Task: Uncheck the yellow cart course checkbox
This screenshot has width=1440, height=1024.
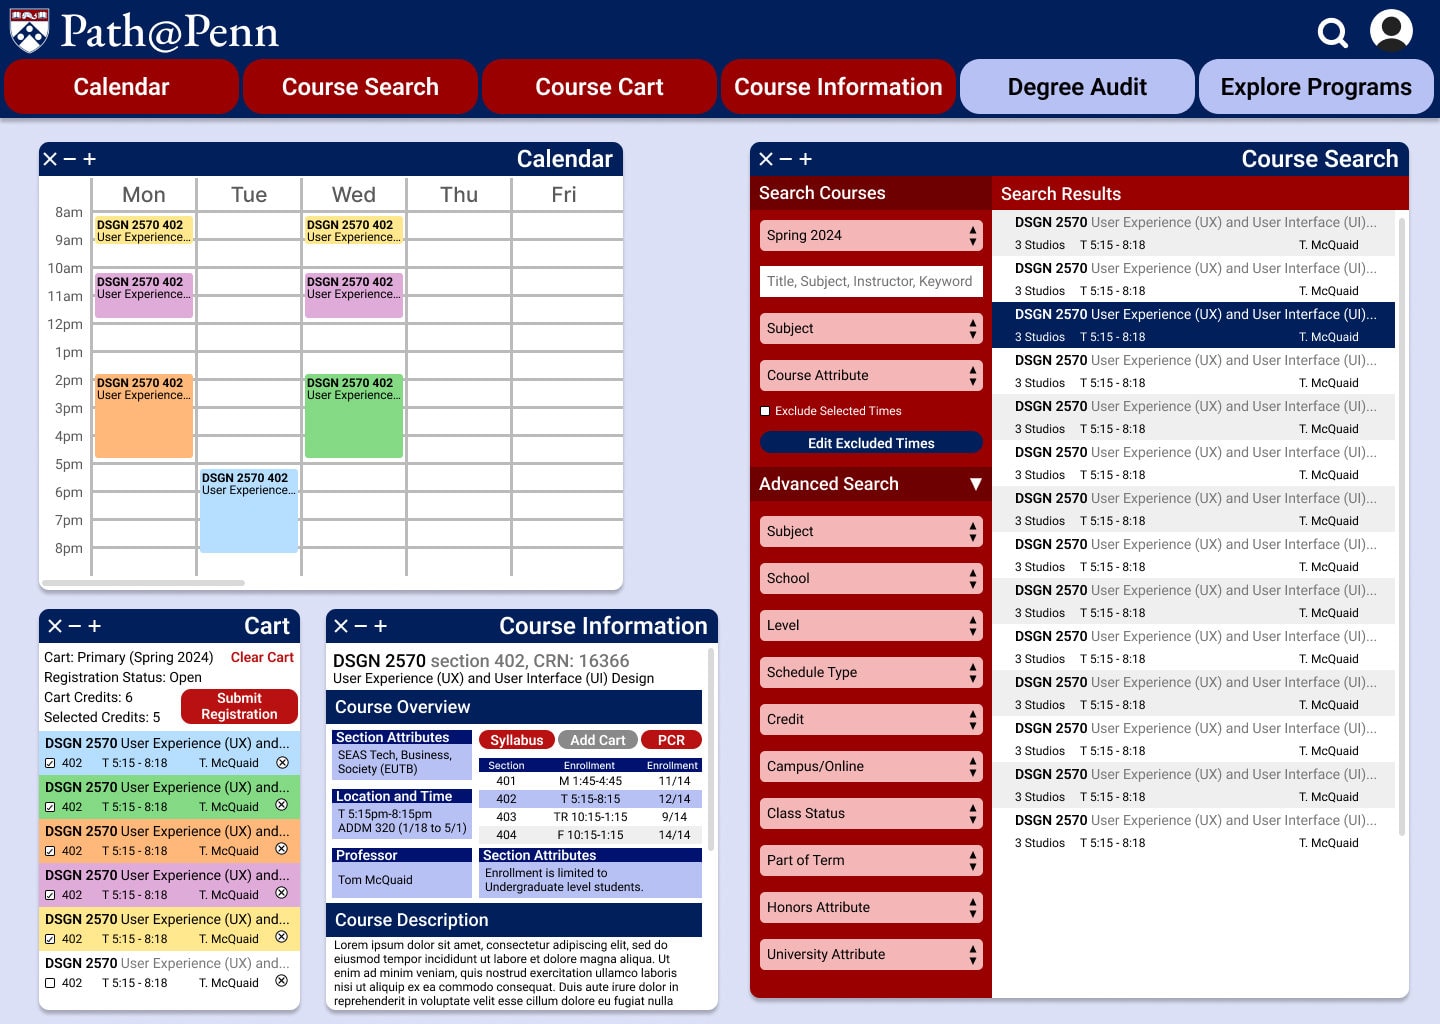Action: click(x=50, y=939)
